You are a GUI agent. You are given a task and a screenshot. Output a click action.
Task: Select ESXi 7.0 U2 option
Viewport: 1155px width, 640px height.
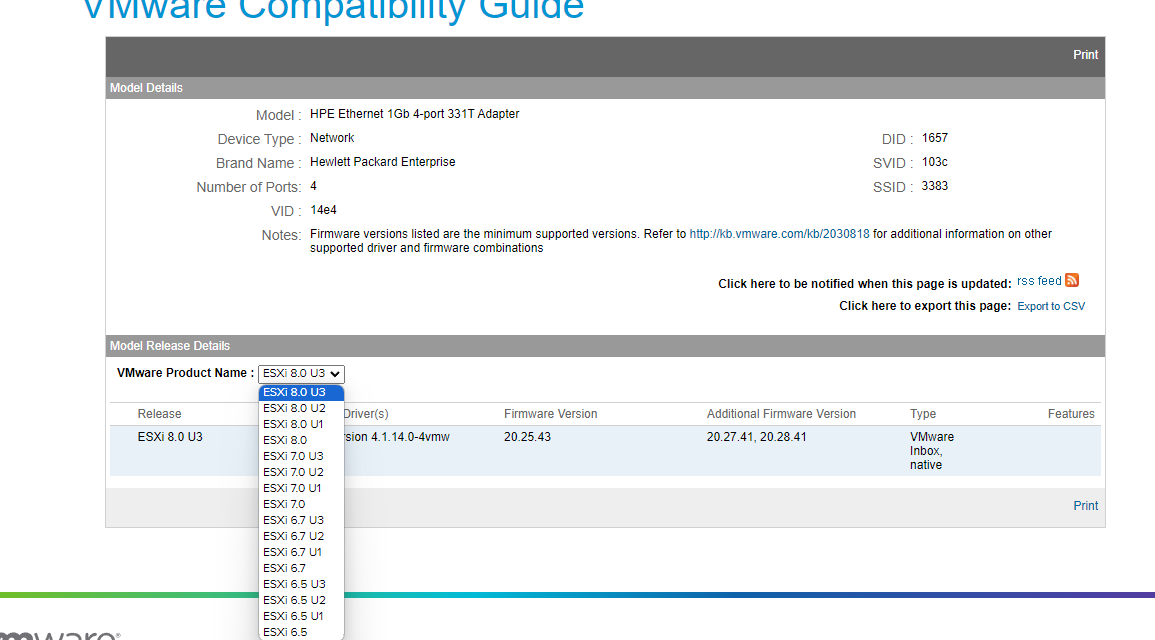coord(301,472)
